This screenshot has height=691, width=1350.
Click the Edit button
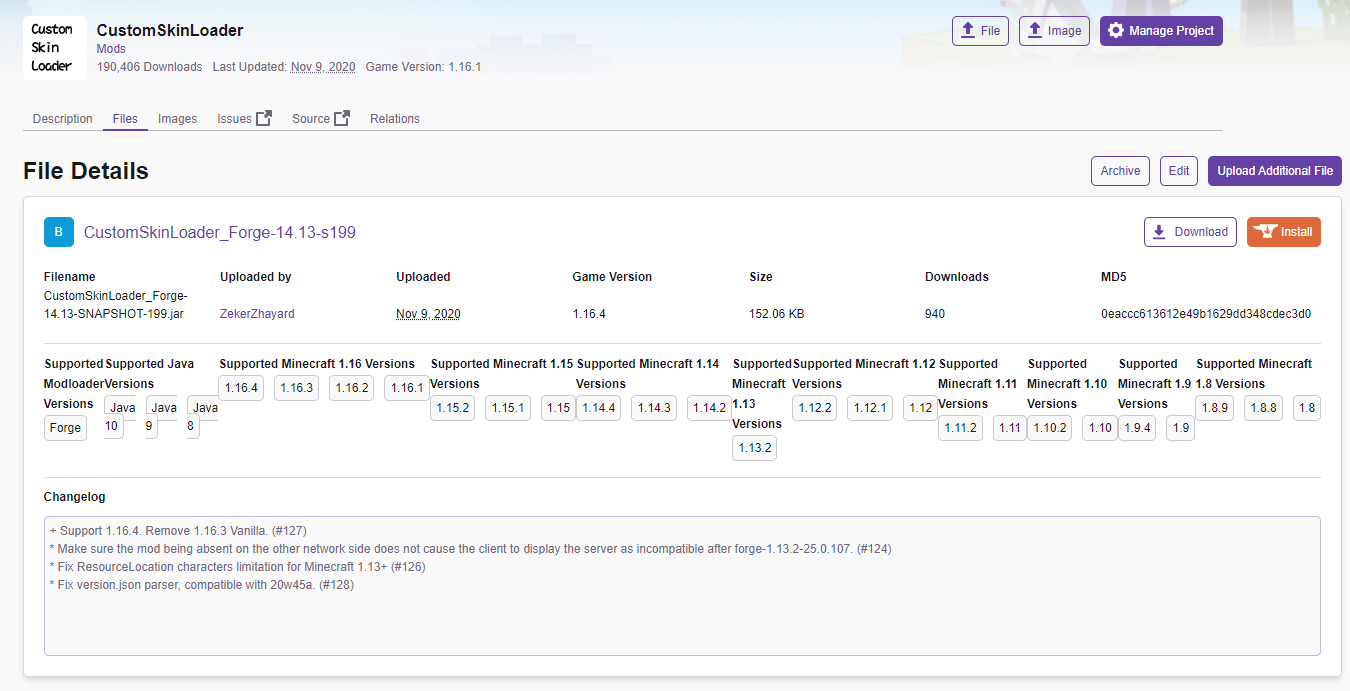tap(1179, 171)
